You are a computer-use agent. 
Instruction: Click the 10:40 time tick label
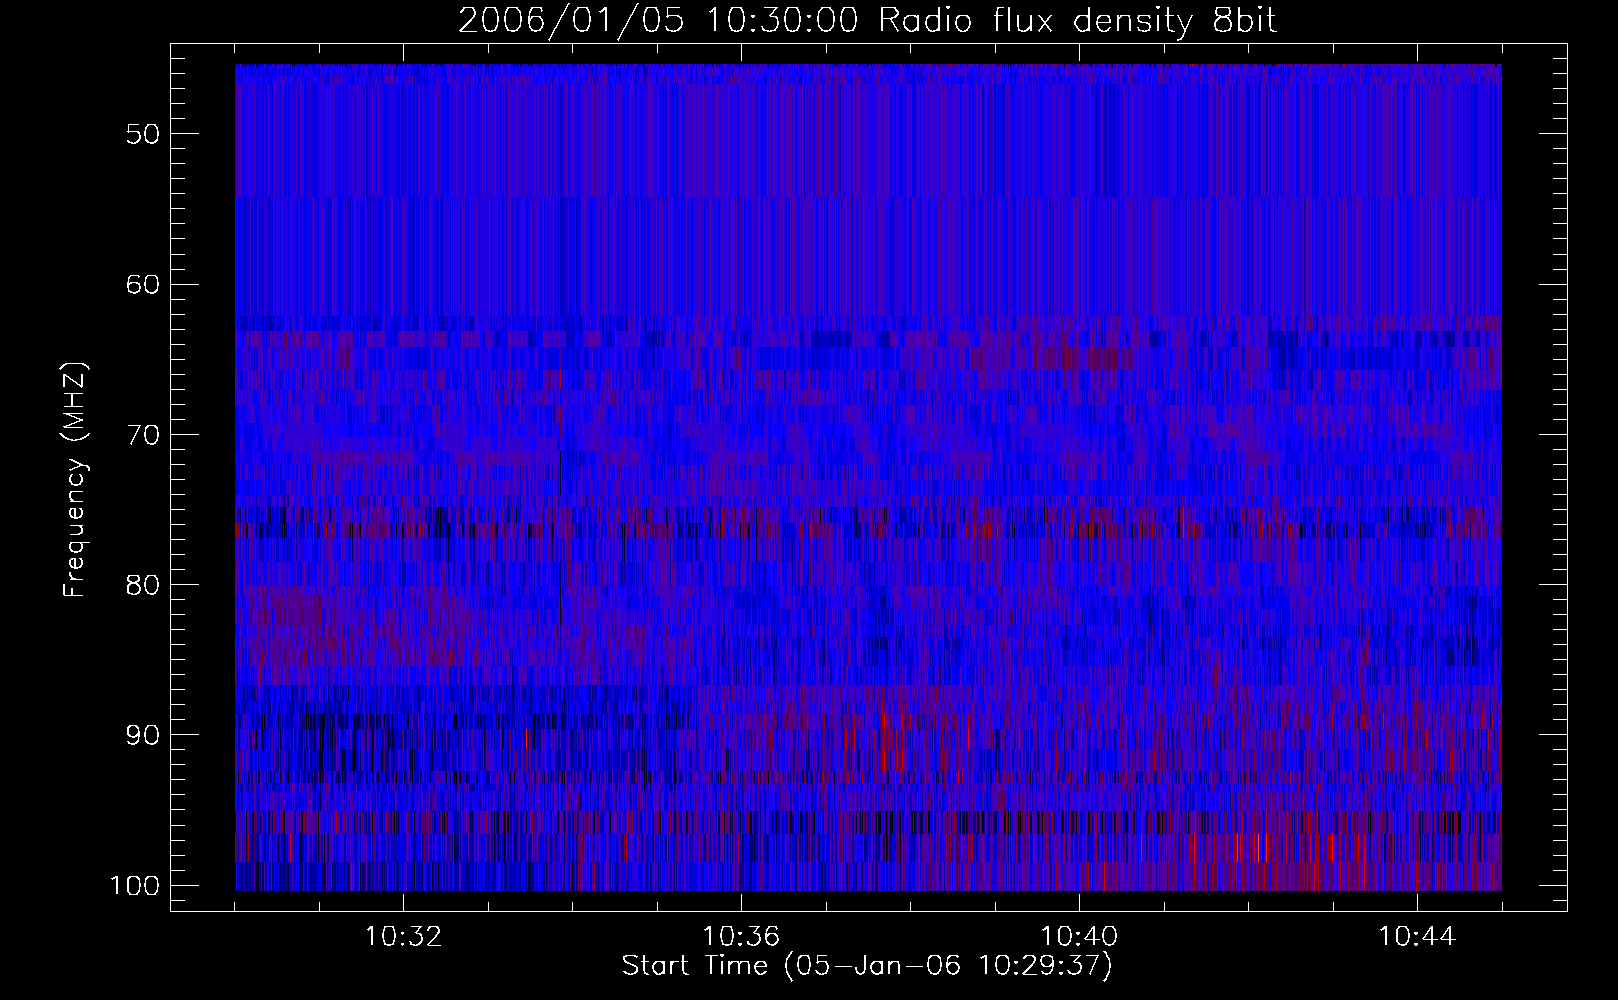(1079, 937)
